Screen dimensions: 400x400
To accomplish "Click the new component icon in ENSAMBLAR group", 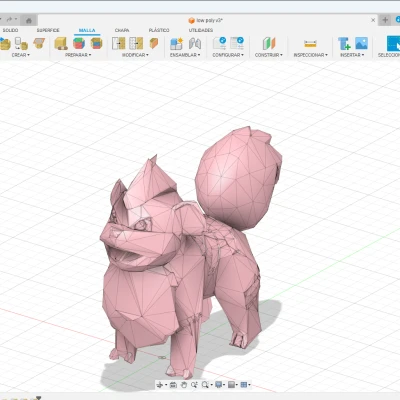I will pos(176,44).
